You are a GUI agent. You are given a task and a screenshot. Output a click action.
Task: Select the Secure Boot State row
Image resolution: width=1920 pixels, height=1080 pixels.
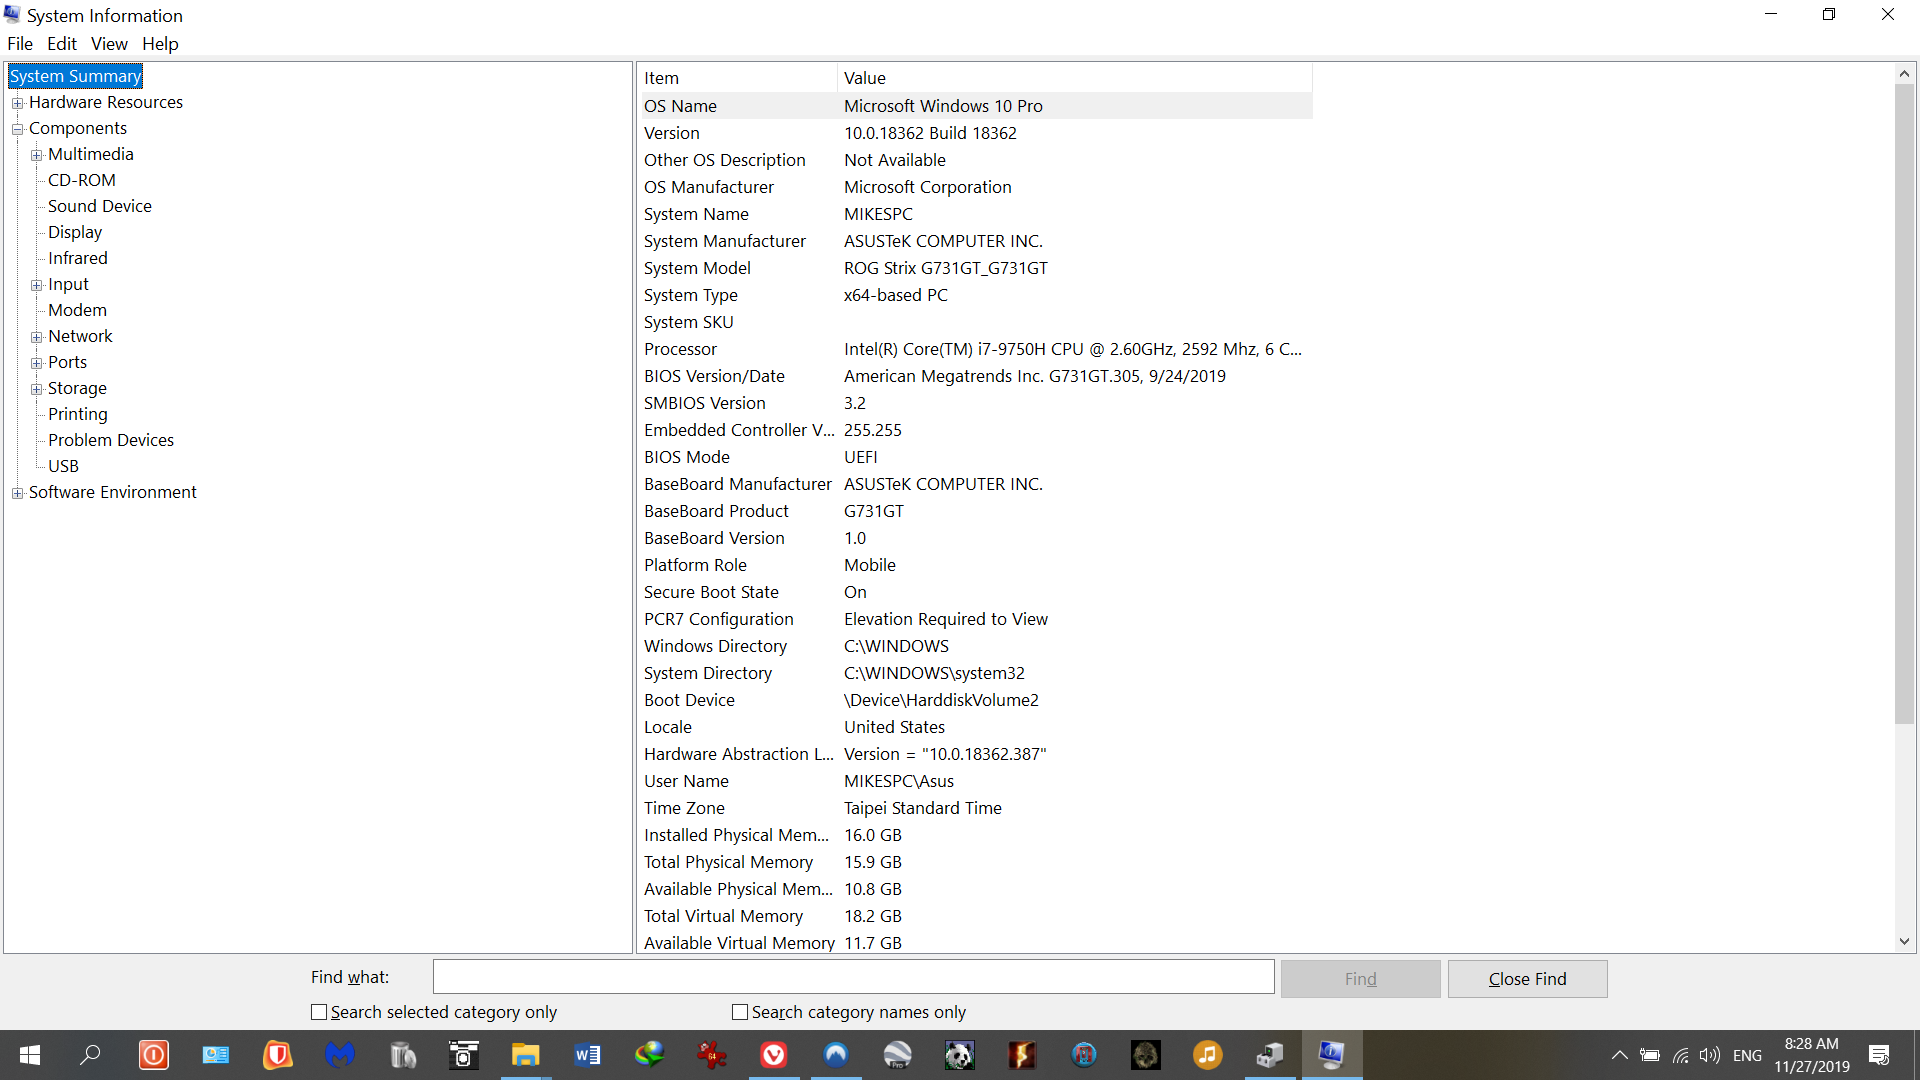coord(976,592)
